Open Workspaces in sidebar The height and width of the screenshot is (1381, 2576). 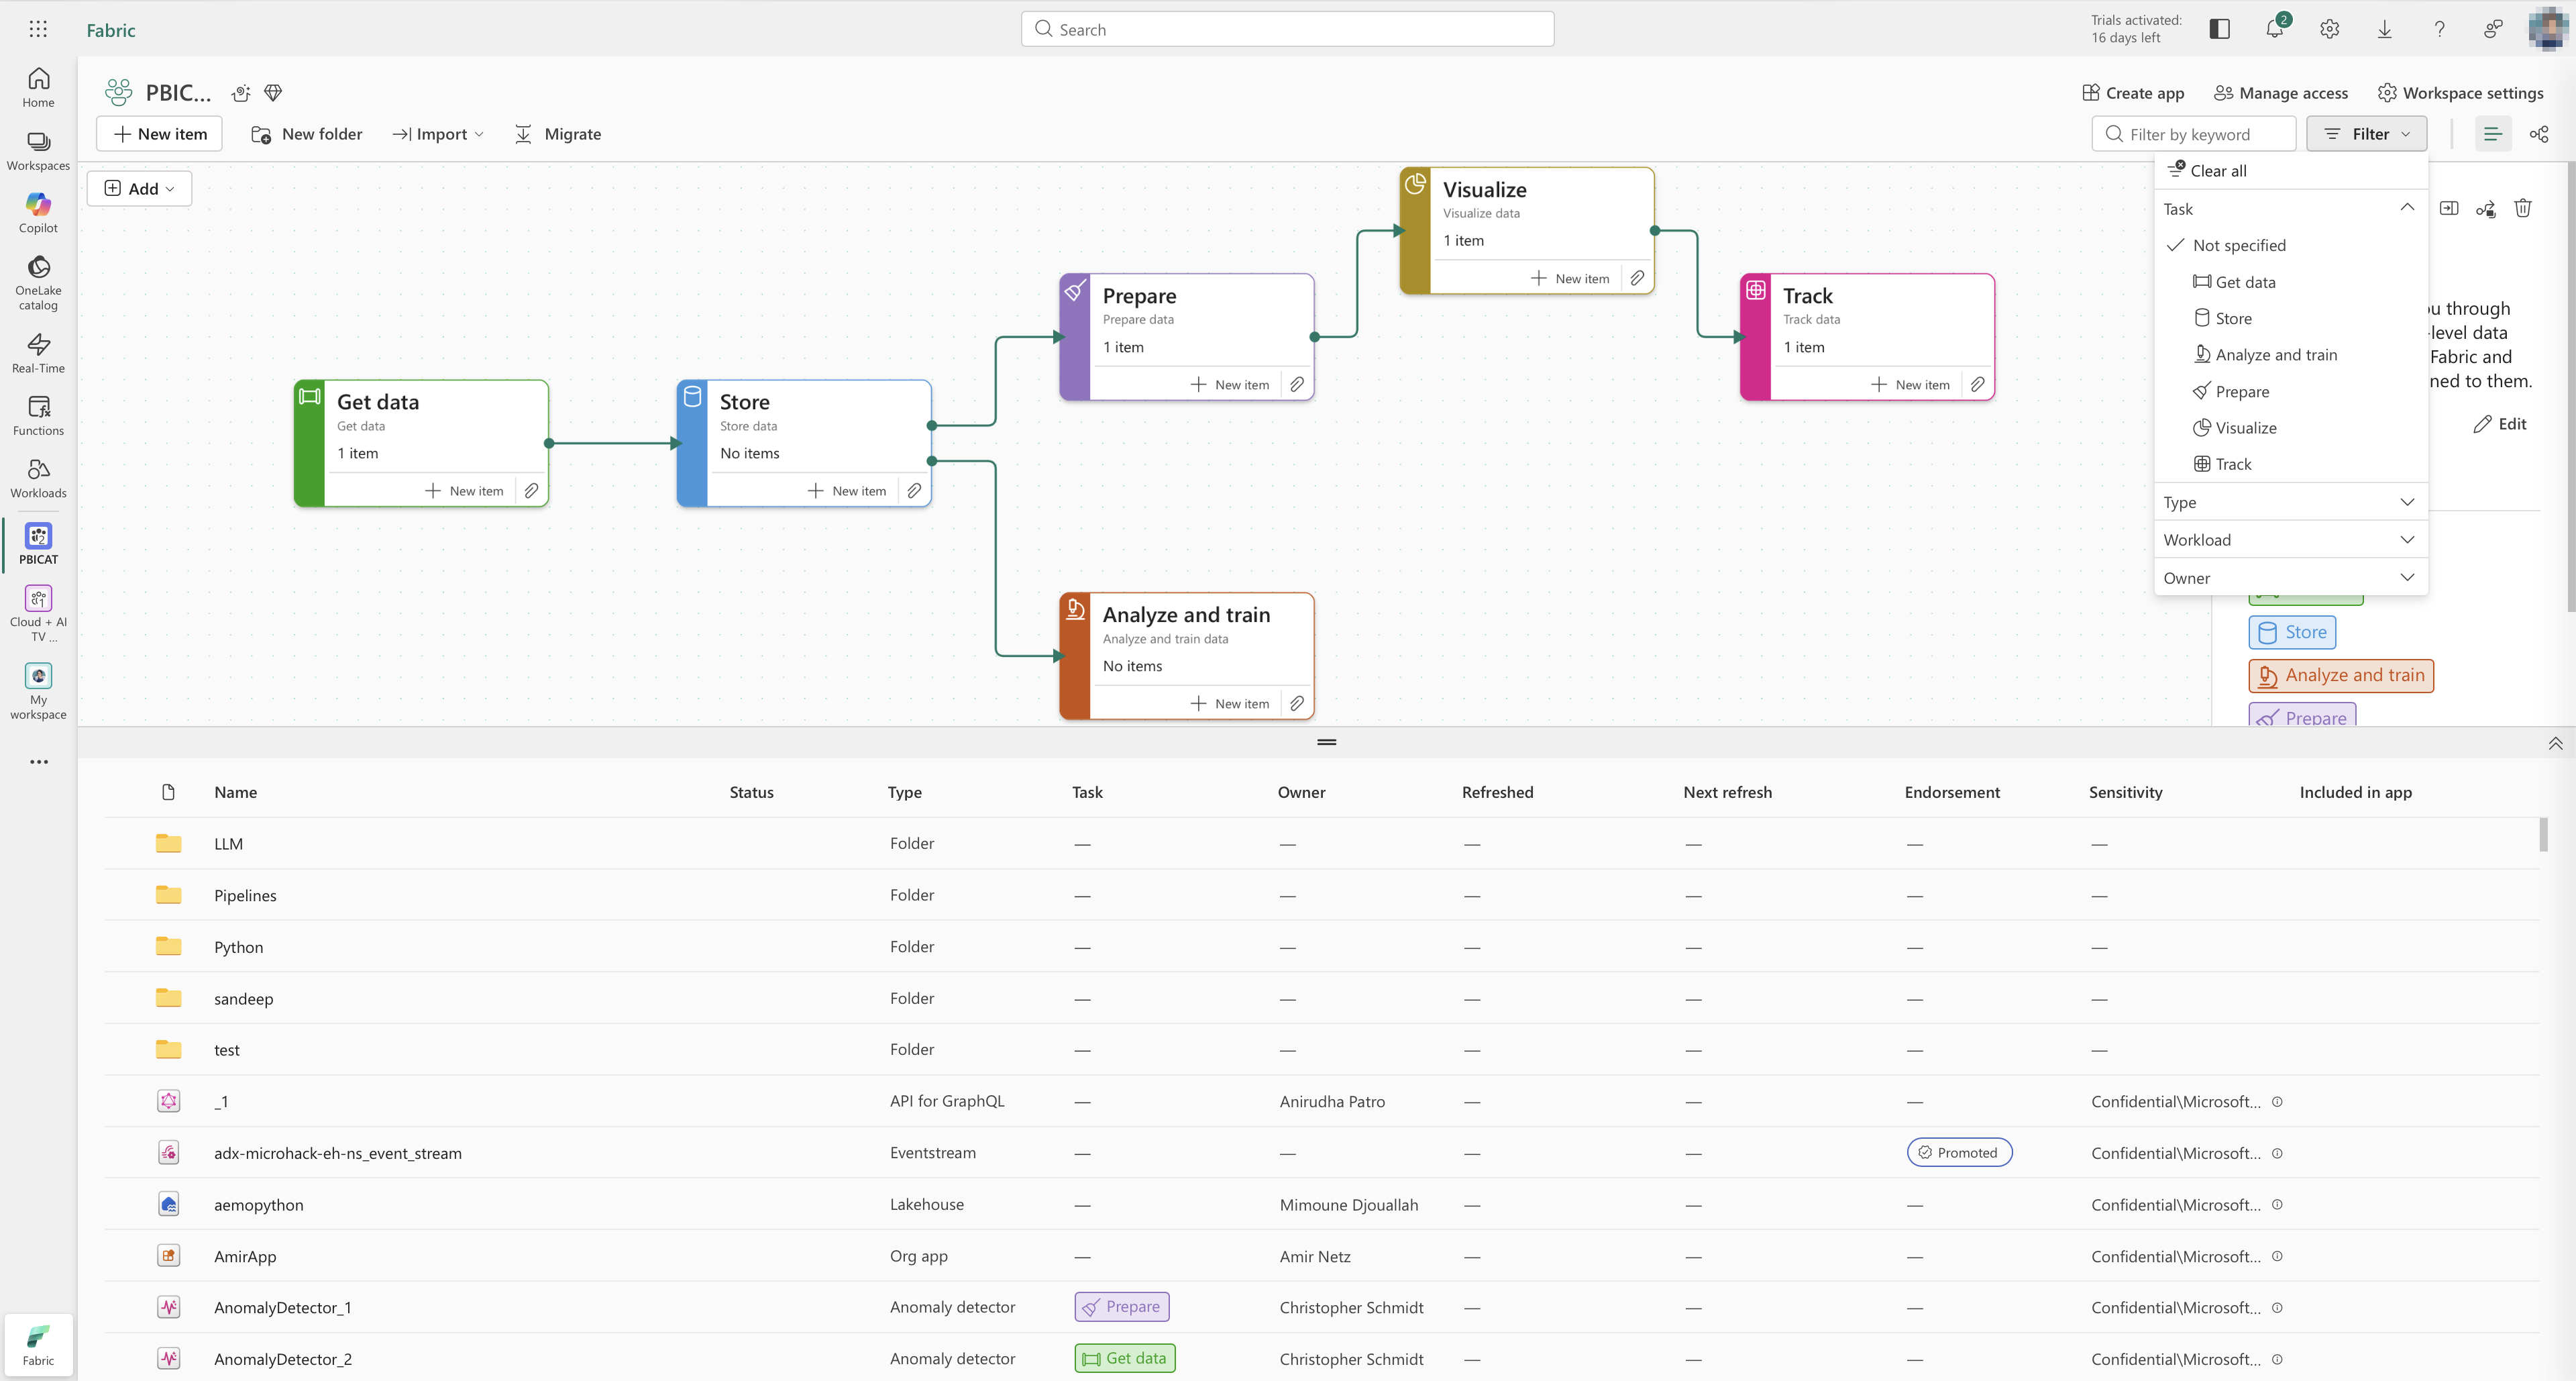[38, 151]
